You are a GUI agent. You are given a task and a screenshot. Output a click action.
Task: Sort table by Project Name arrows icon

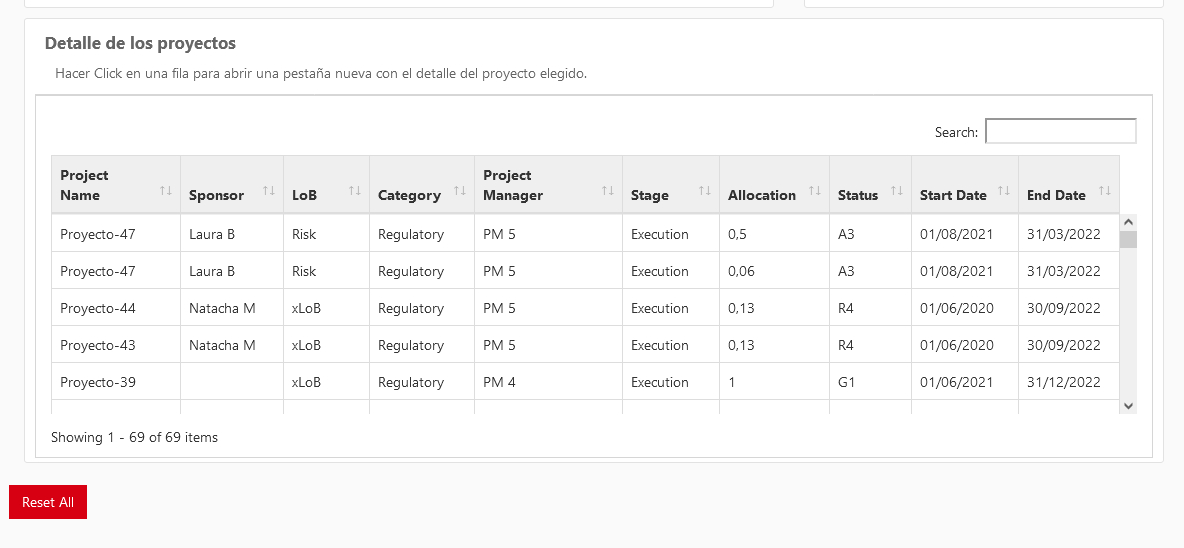[166, 190]
